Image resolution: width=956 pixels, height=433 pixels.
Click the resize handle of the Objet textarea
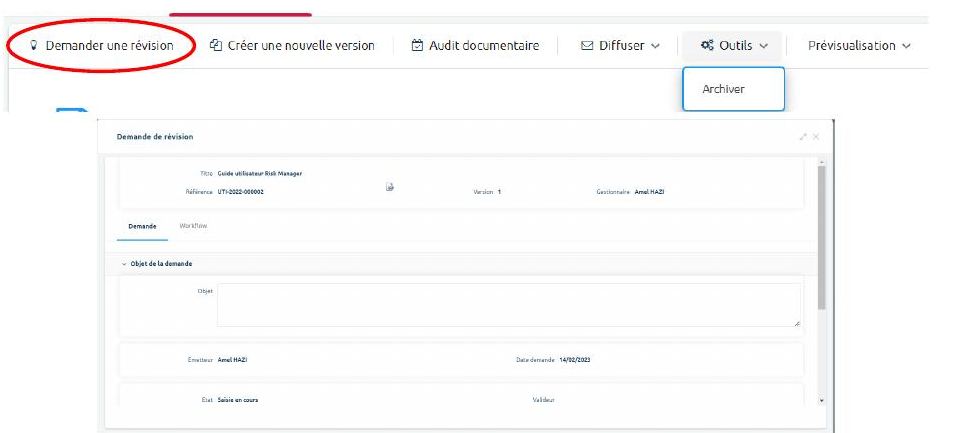[797, 323]
